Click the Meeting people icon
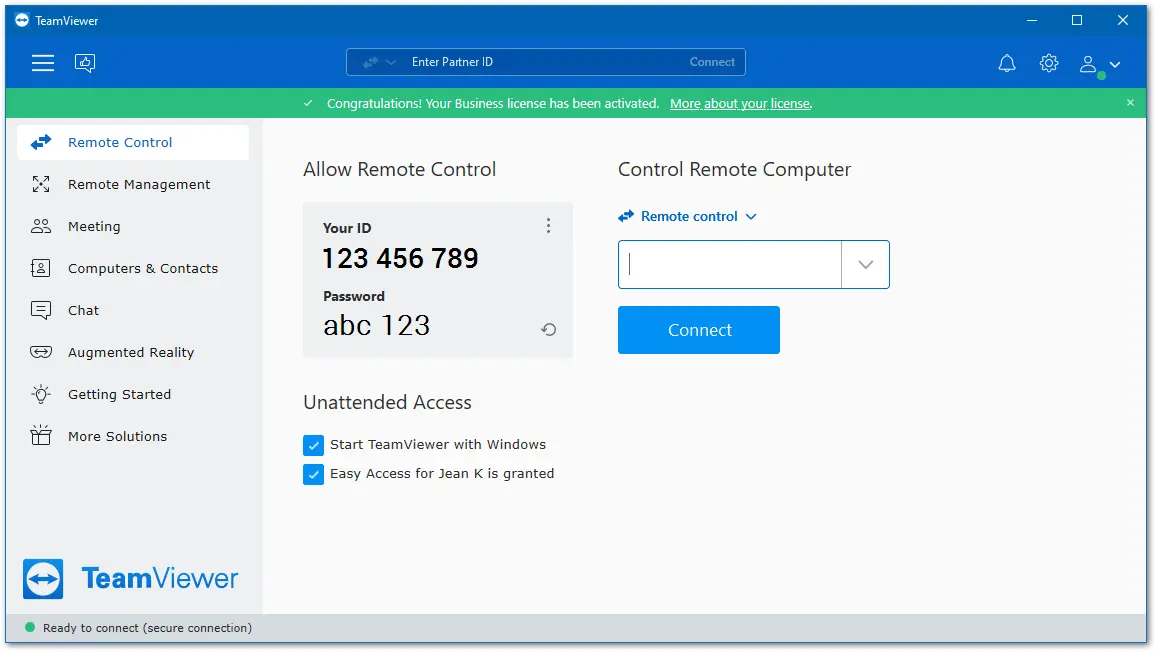Image resolution: width=1156 pixels, height=652 pixels. 41,226
